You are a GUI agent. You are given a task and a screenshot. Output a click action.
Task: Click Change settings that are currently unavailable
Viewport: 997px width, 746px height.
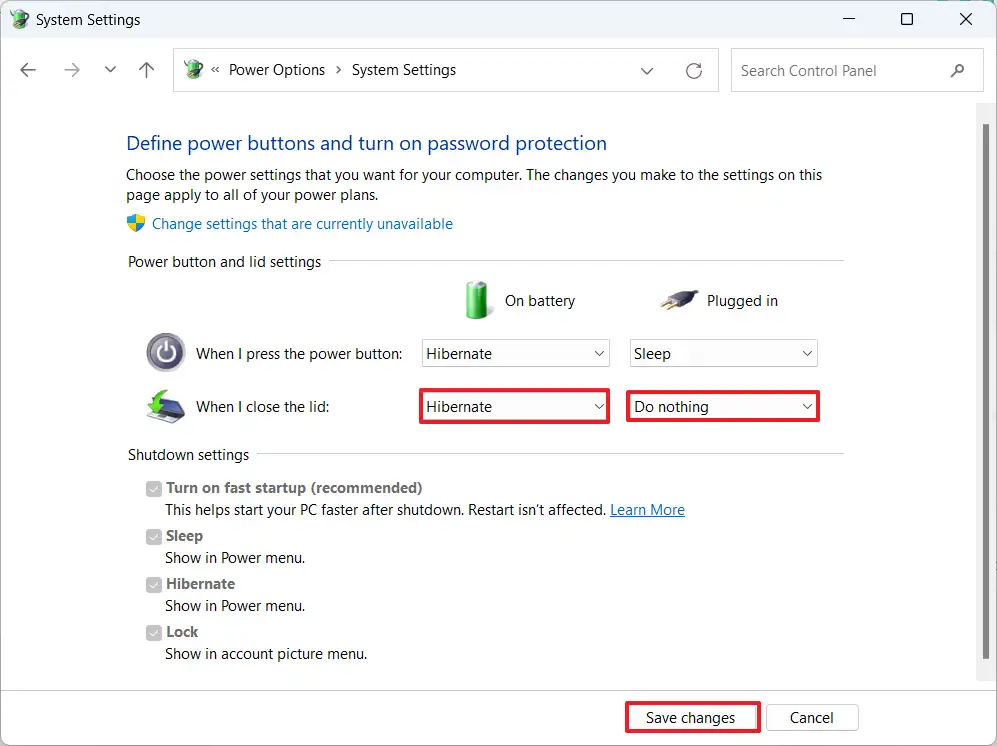[x=301, y=224]
